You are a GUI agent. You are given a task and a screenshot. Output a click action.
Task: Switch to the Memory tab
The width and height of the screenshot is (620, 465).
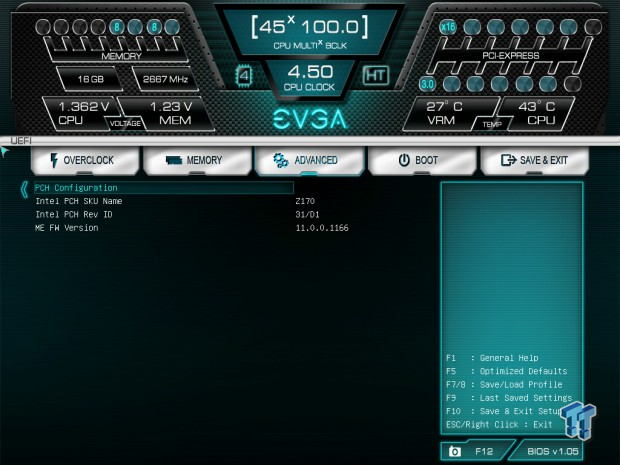coord(197,160)
